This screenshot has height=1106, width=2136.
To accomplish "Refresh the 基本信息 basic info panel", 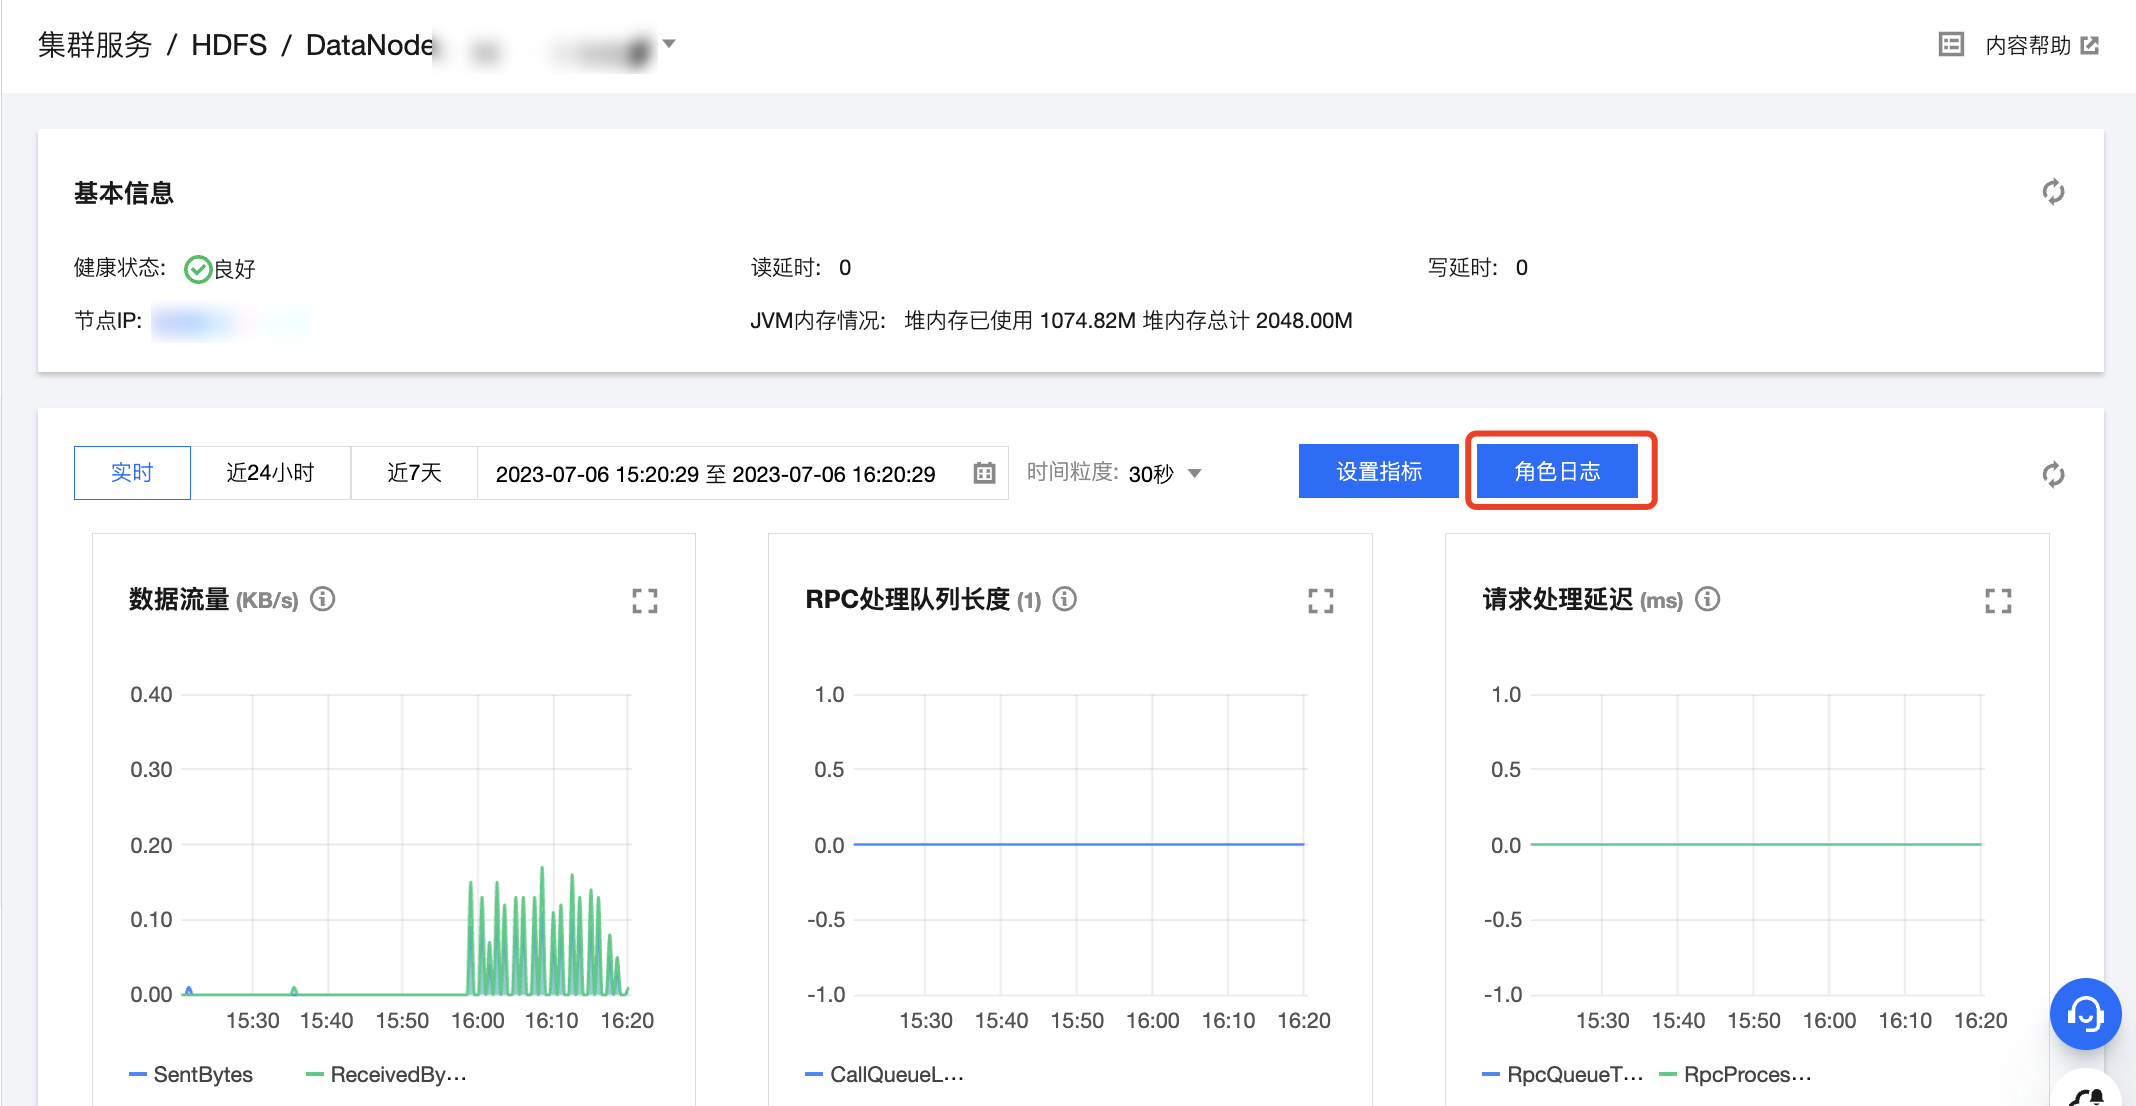I will pos(2053,192).
